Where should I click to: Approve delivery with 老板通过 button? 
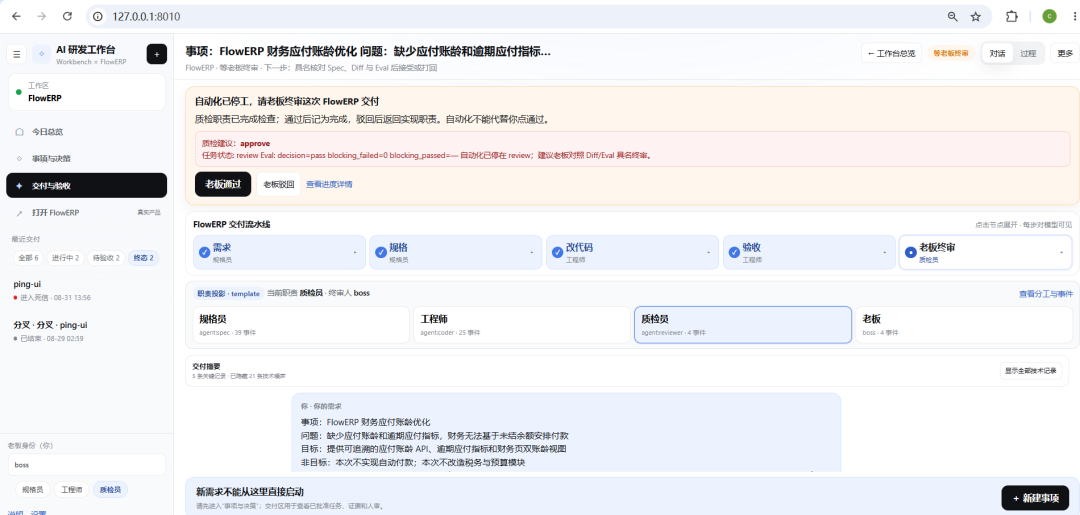[222, 184]
